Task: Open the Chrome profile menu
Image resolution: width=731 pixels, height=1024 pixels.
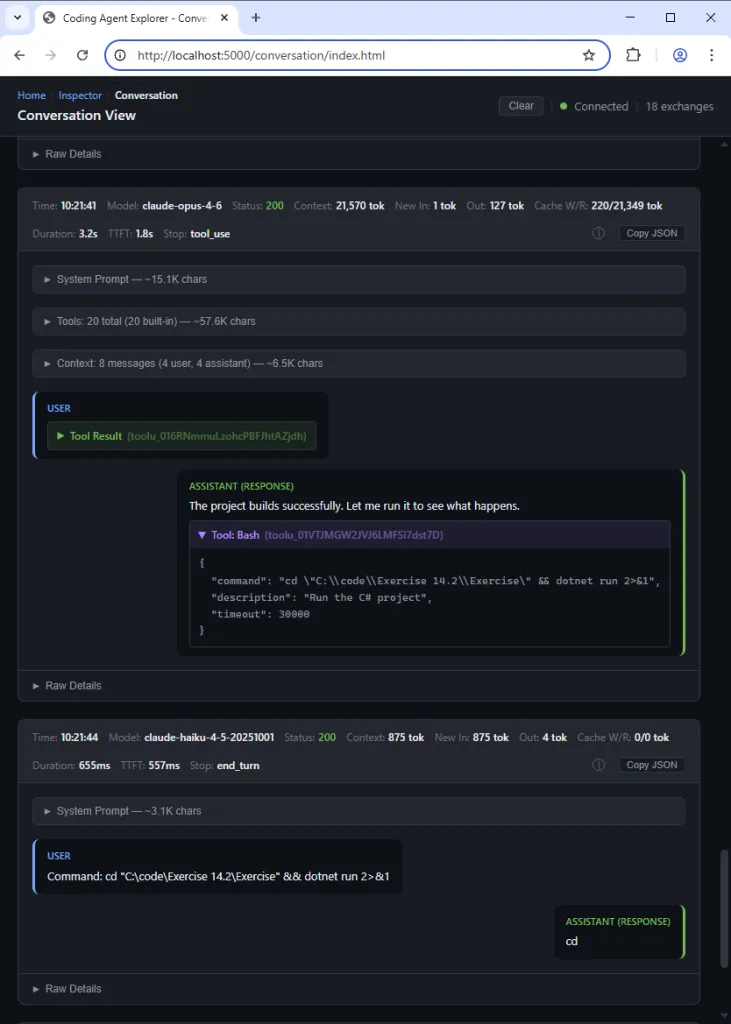Action: click(680, 56)
